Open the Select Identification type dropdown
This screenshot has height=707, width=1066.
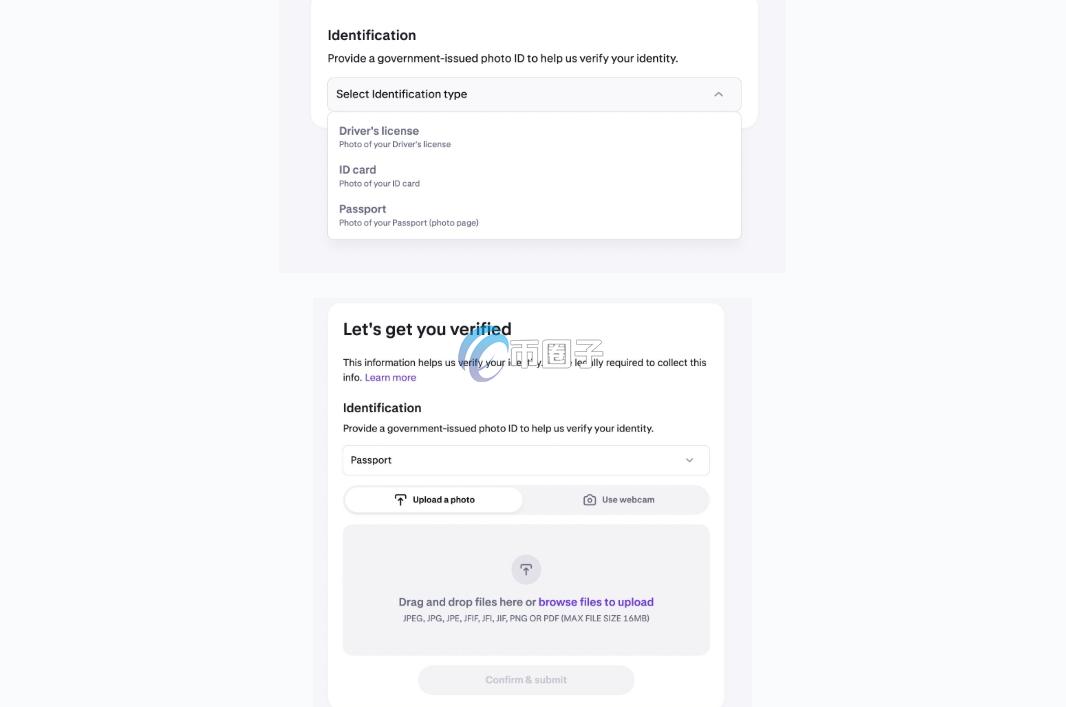click(534, 94)
